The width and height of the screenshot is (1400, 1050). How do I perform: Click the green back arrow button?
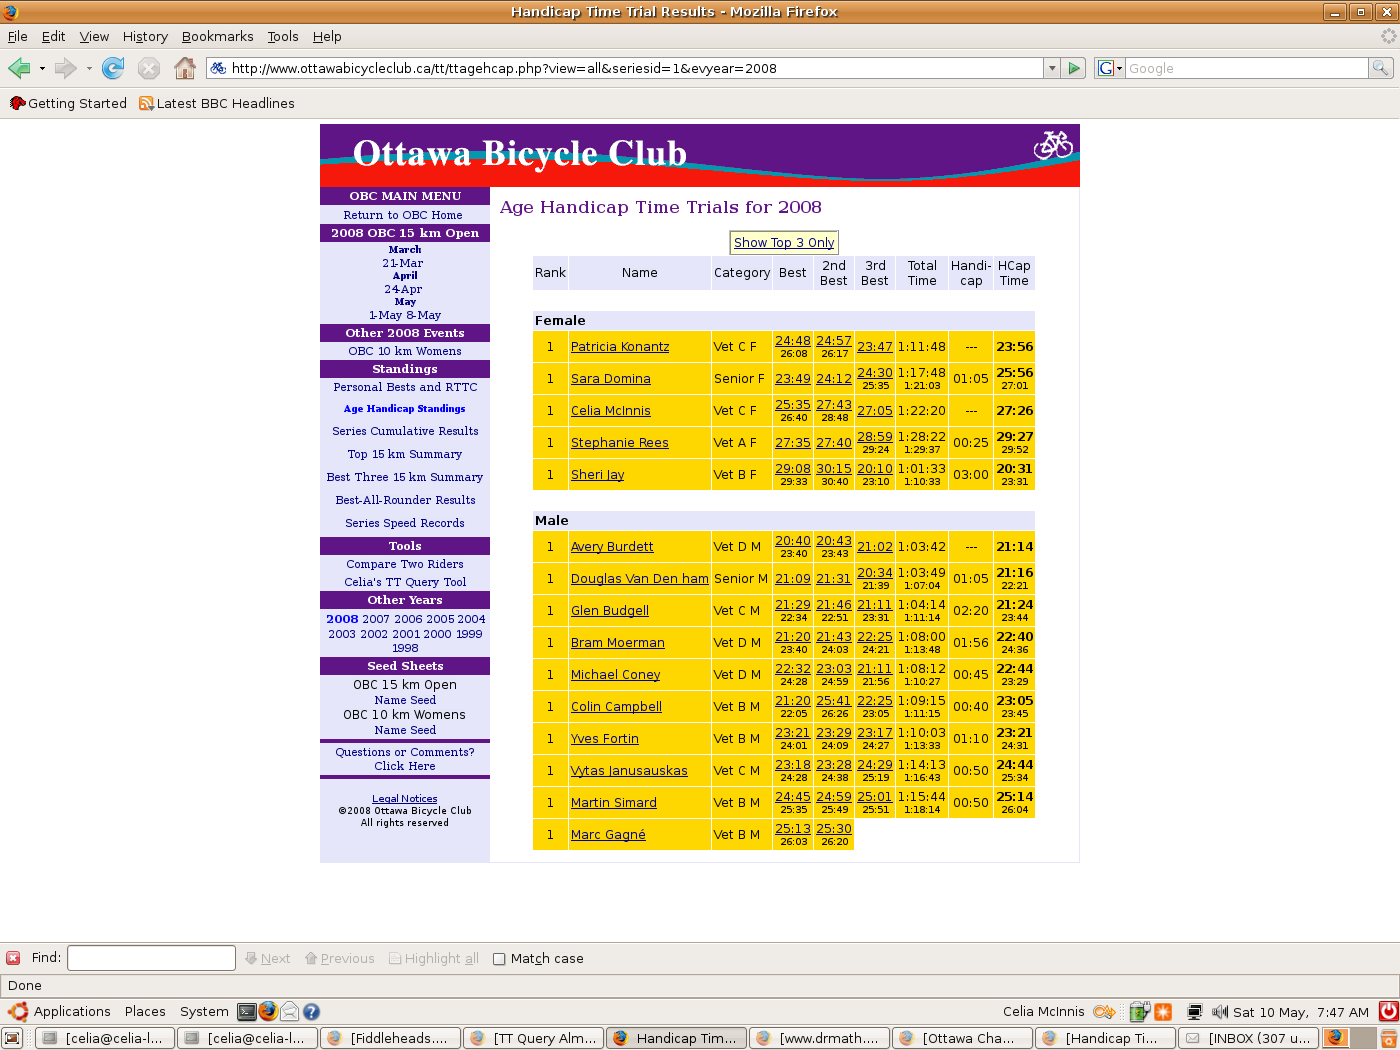[x=19, y=68]
